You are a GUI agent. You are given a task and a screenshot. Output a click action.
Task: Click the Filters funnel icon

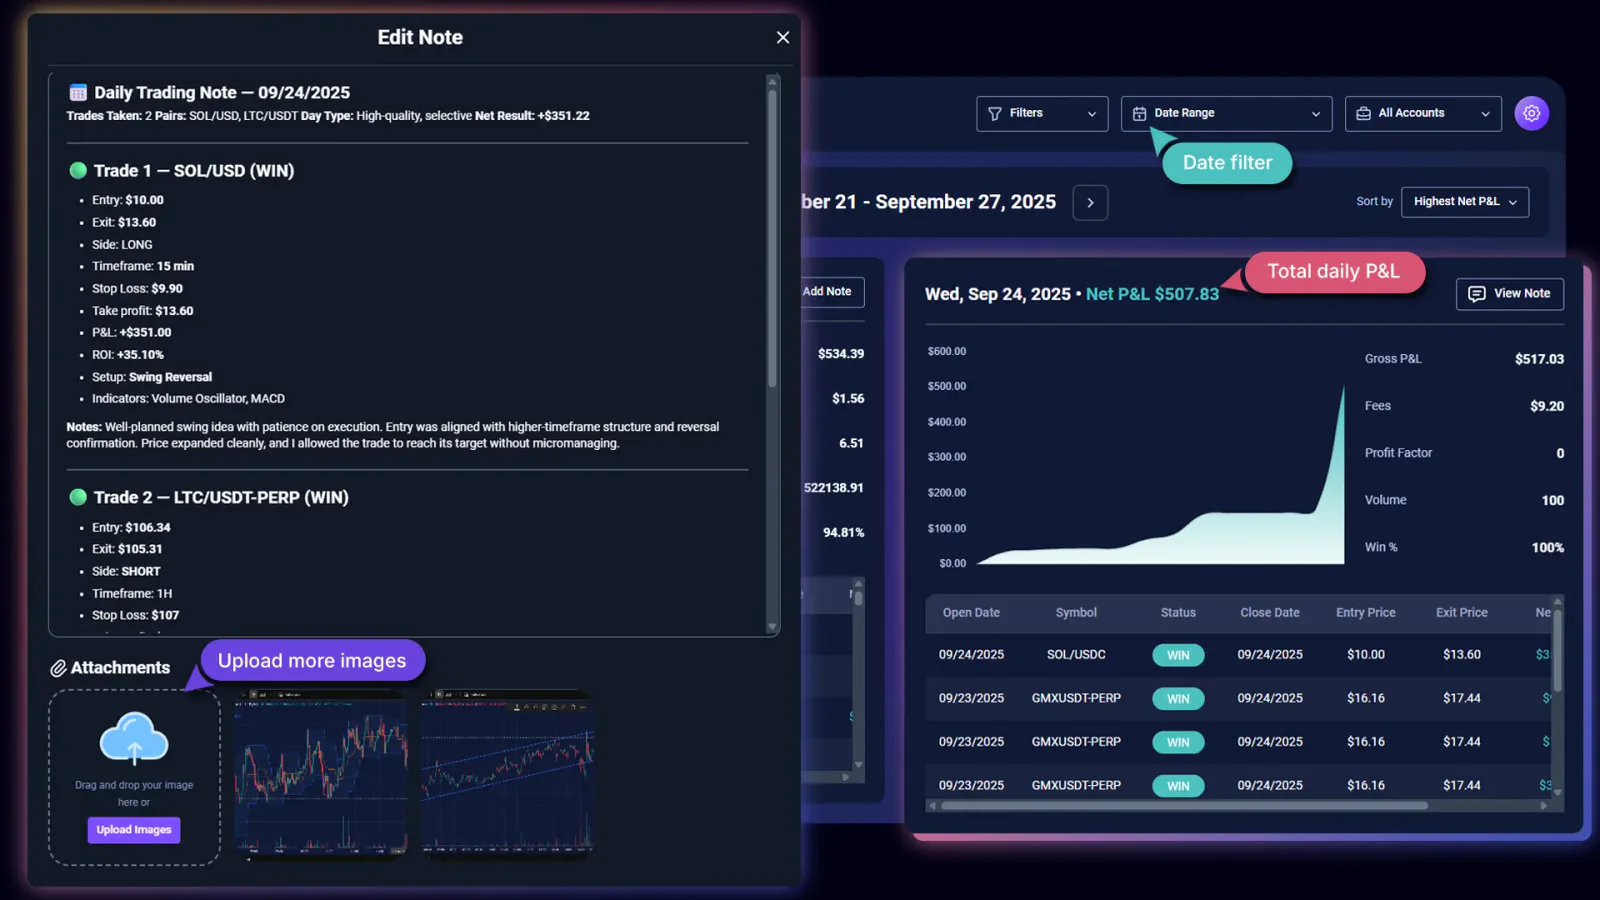pos(996,113)
